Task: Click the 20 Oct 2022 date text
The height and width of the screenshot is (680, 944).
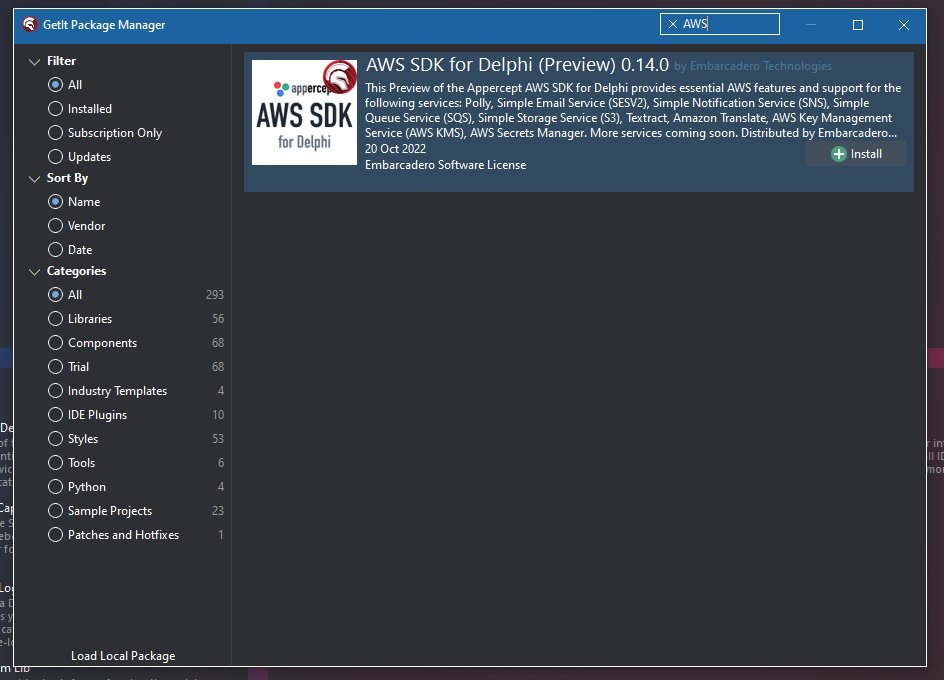Action: click(x=395, y=149)
